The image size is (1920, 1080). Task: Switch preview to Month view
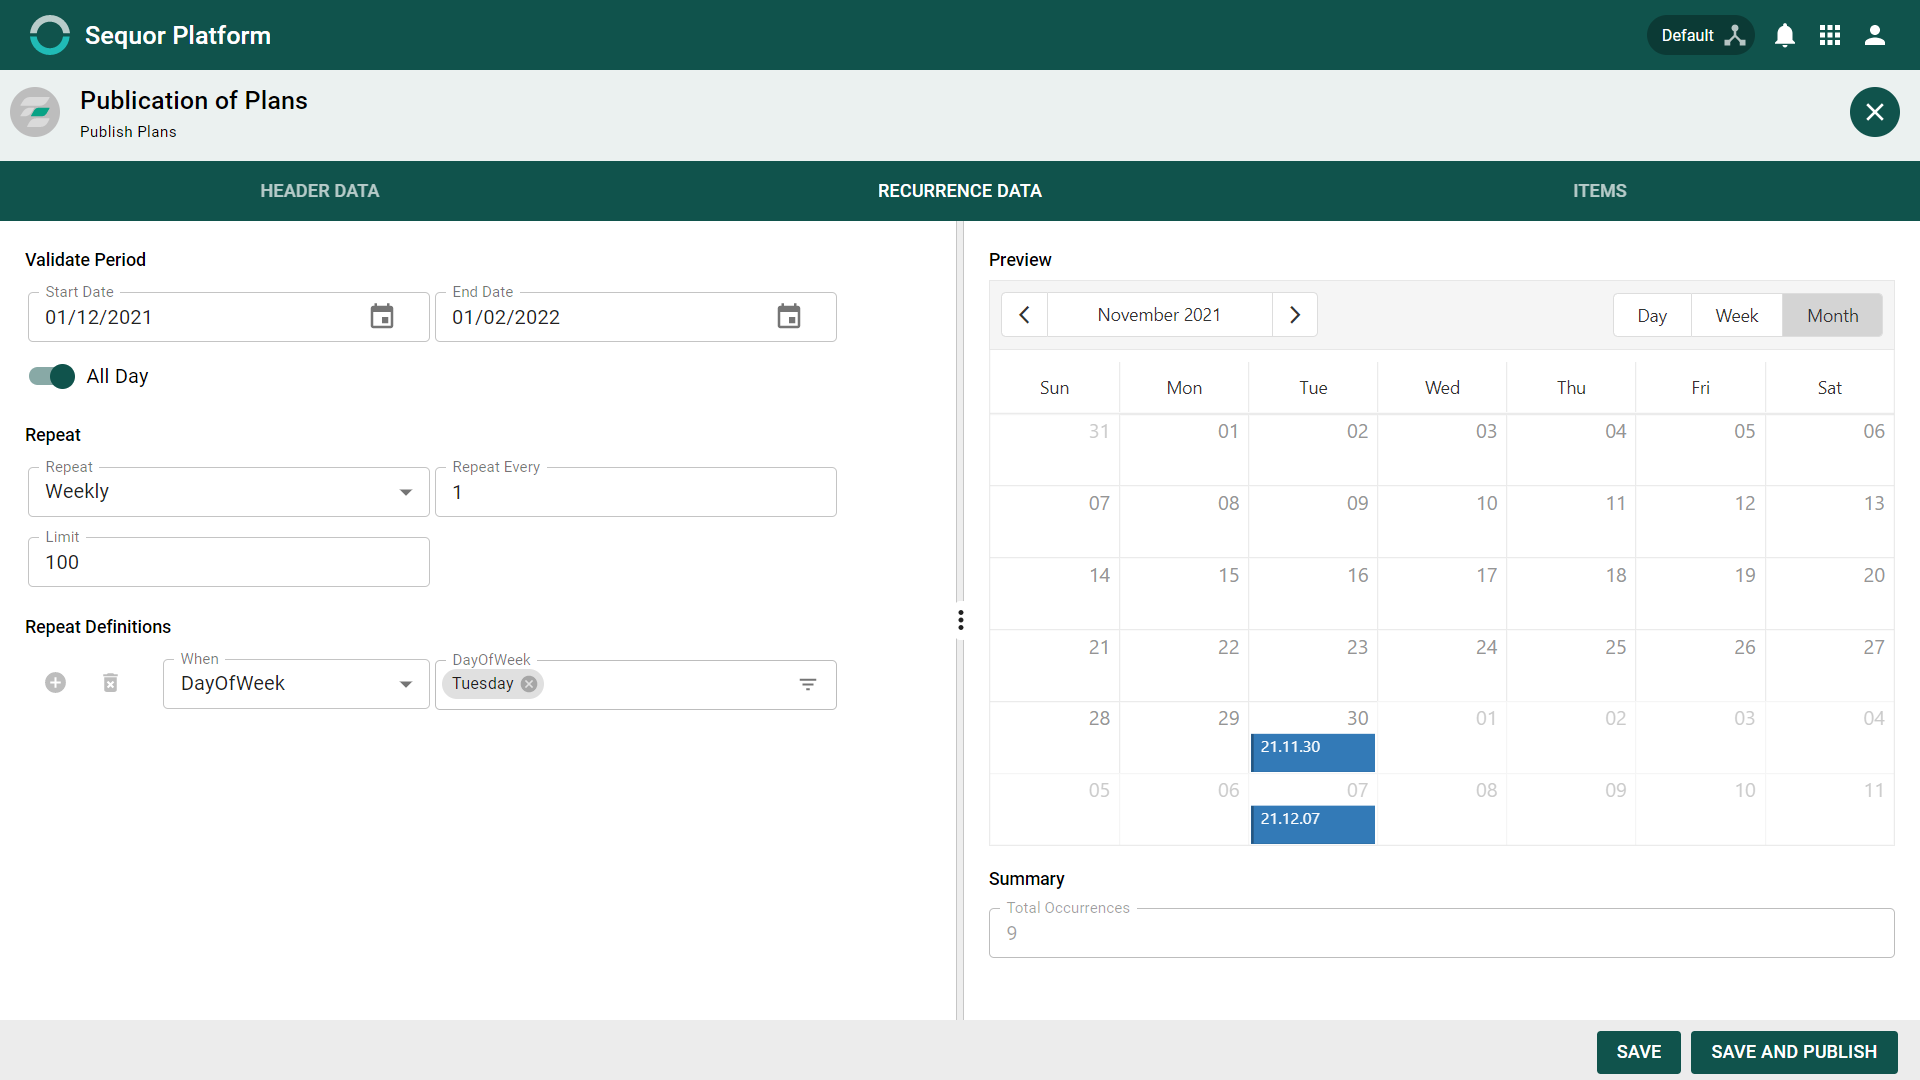(x=1833, y=316)
